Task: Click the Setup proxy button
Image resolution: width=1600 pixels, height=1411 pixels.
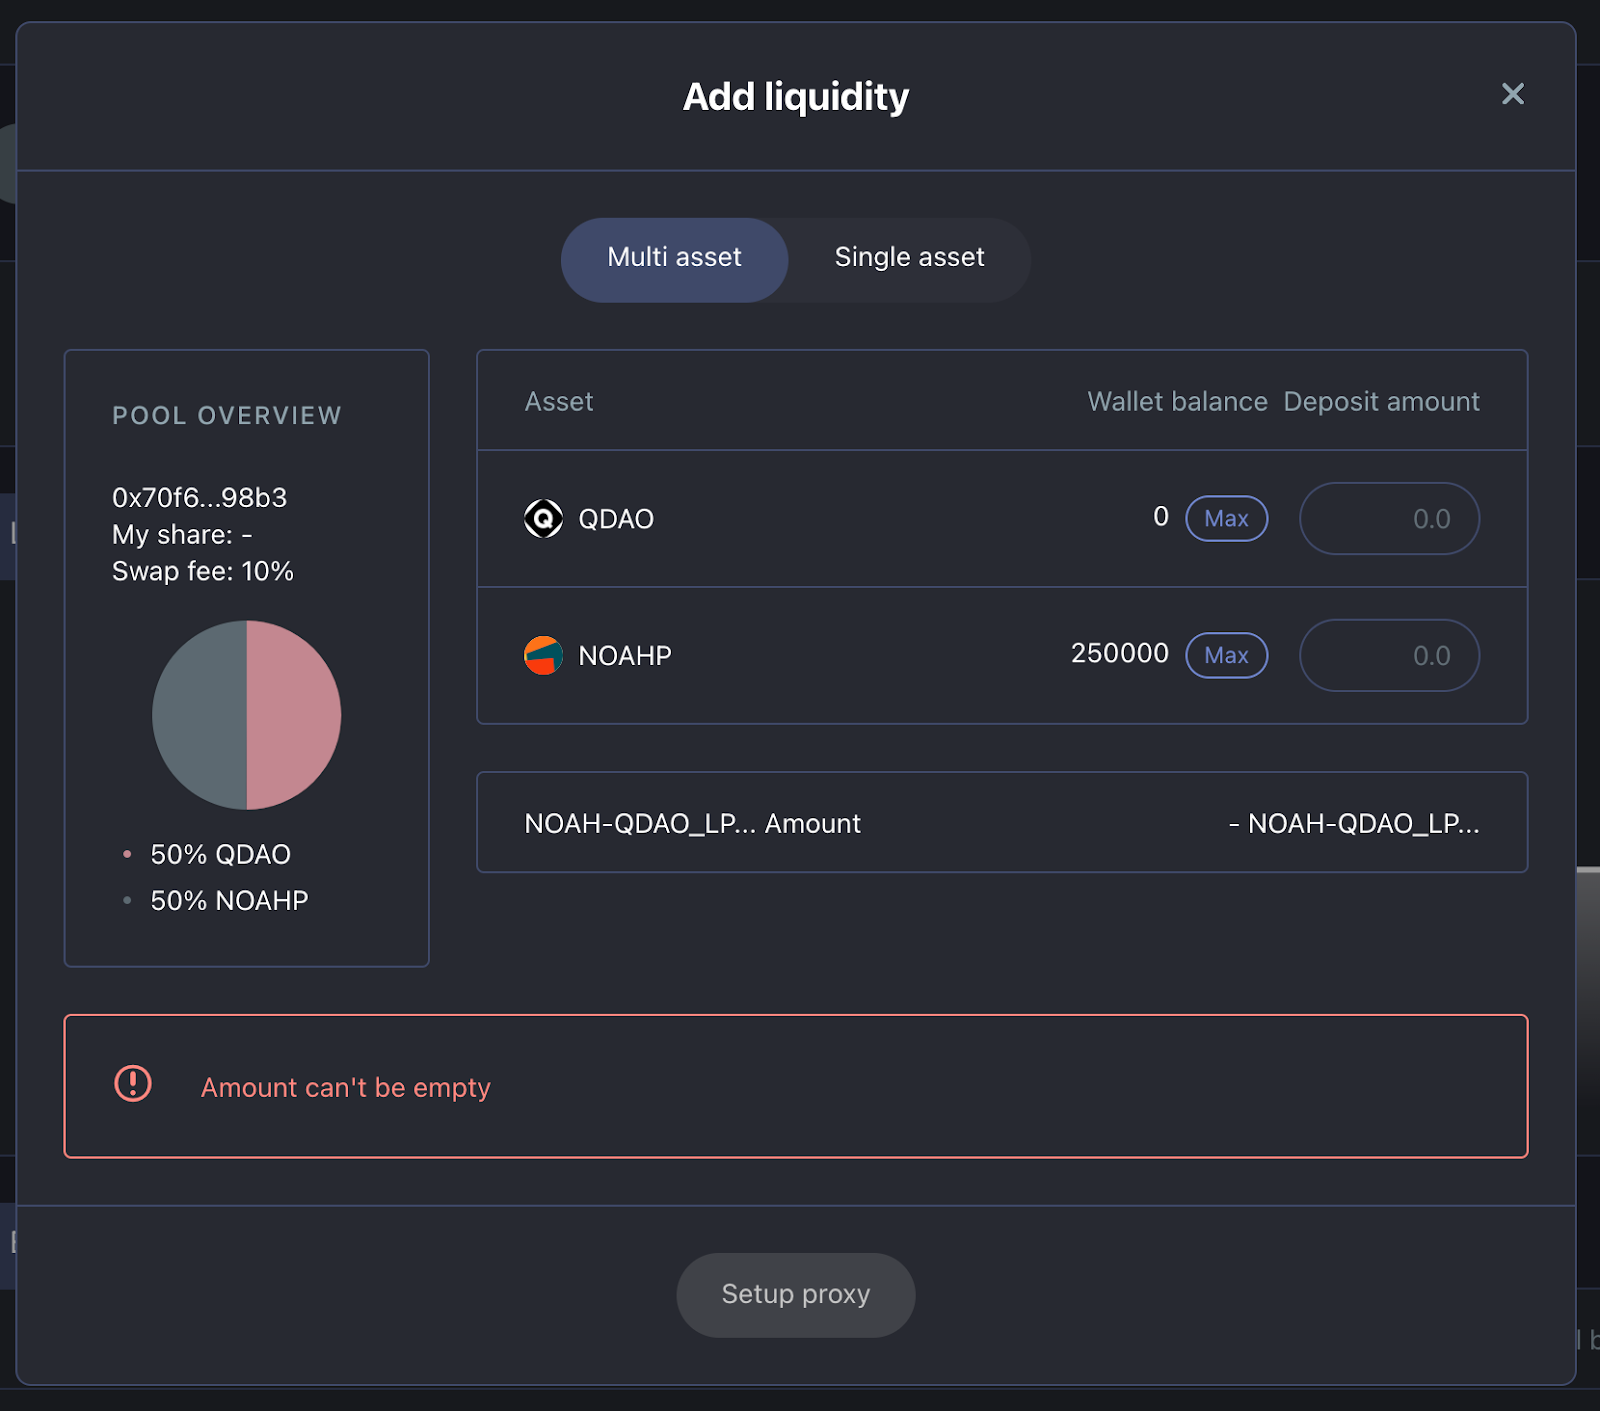Action: pos(795,1295)
